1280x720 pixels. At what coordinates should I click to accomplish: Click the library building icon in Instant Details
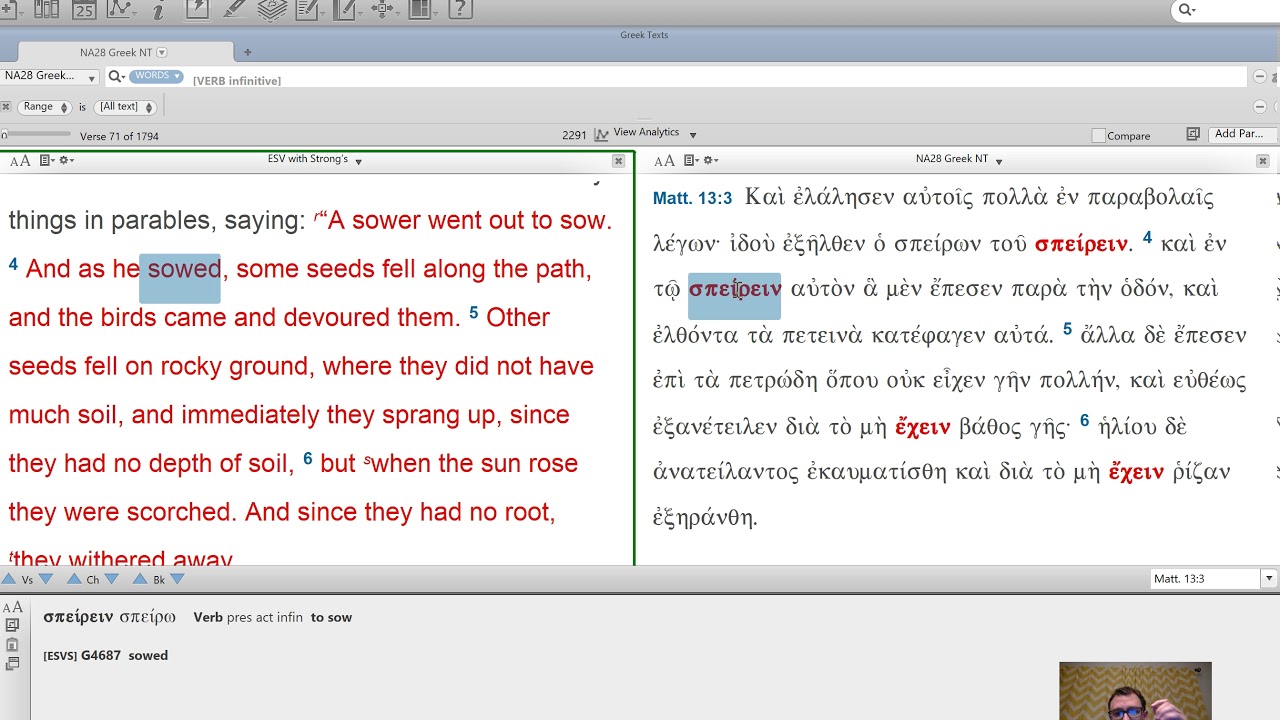12,644
